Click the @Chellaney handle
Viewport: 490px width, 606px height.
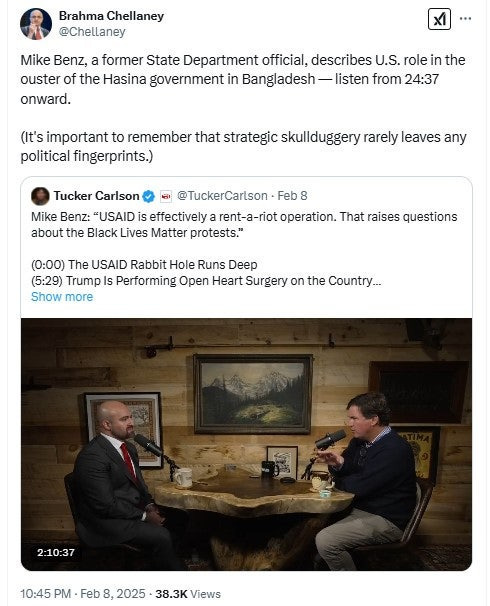pyautogui.click(x=92, y=32)
